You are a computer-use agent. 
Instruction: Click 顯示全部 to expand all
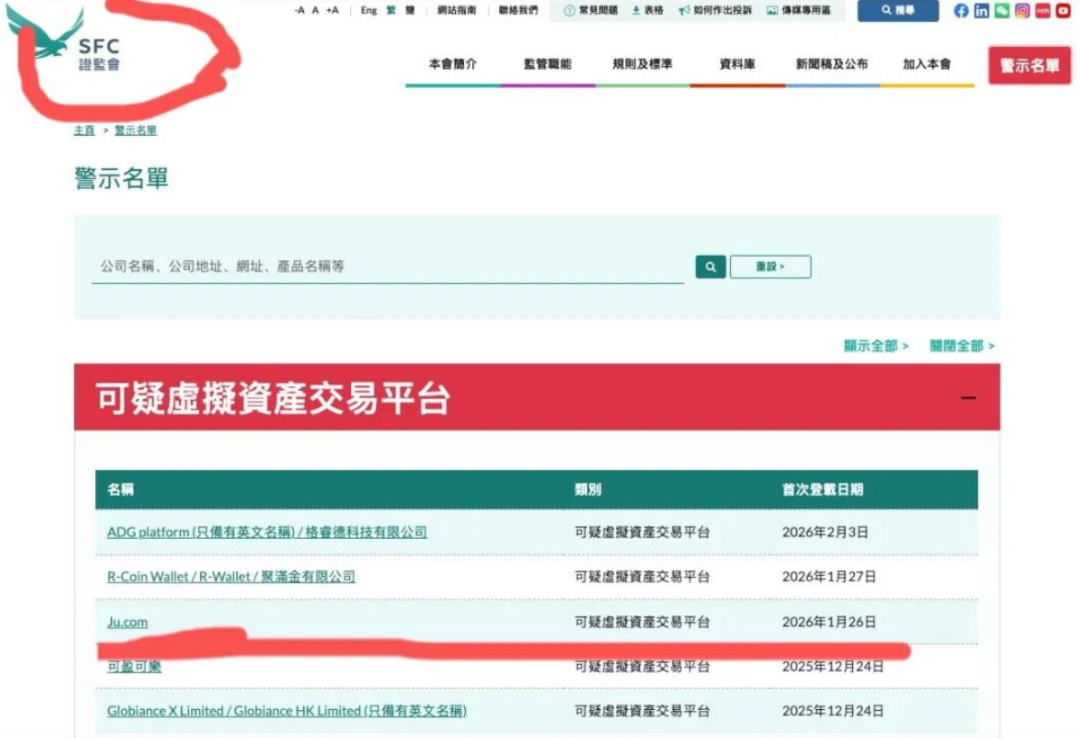[x=876, y=346]
